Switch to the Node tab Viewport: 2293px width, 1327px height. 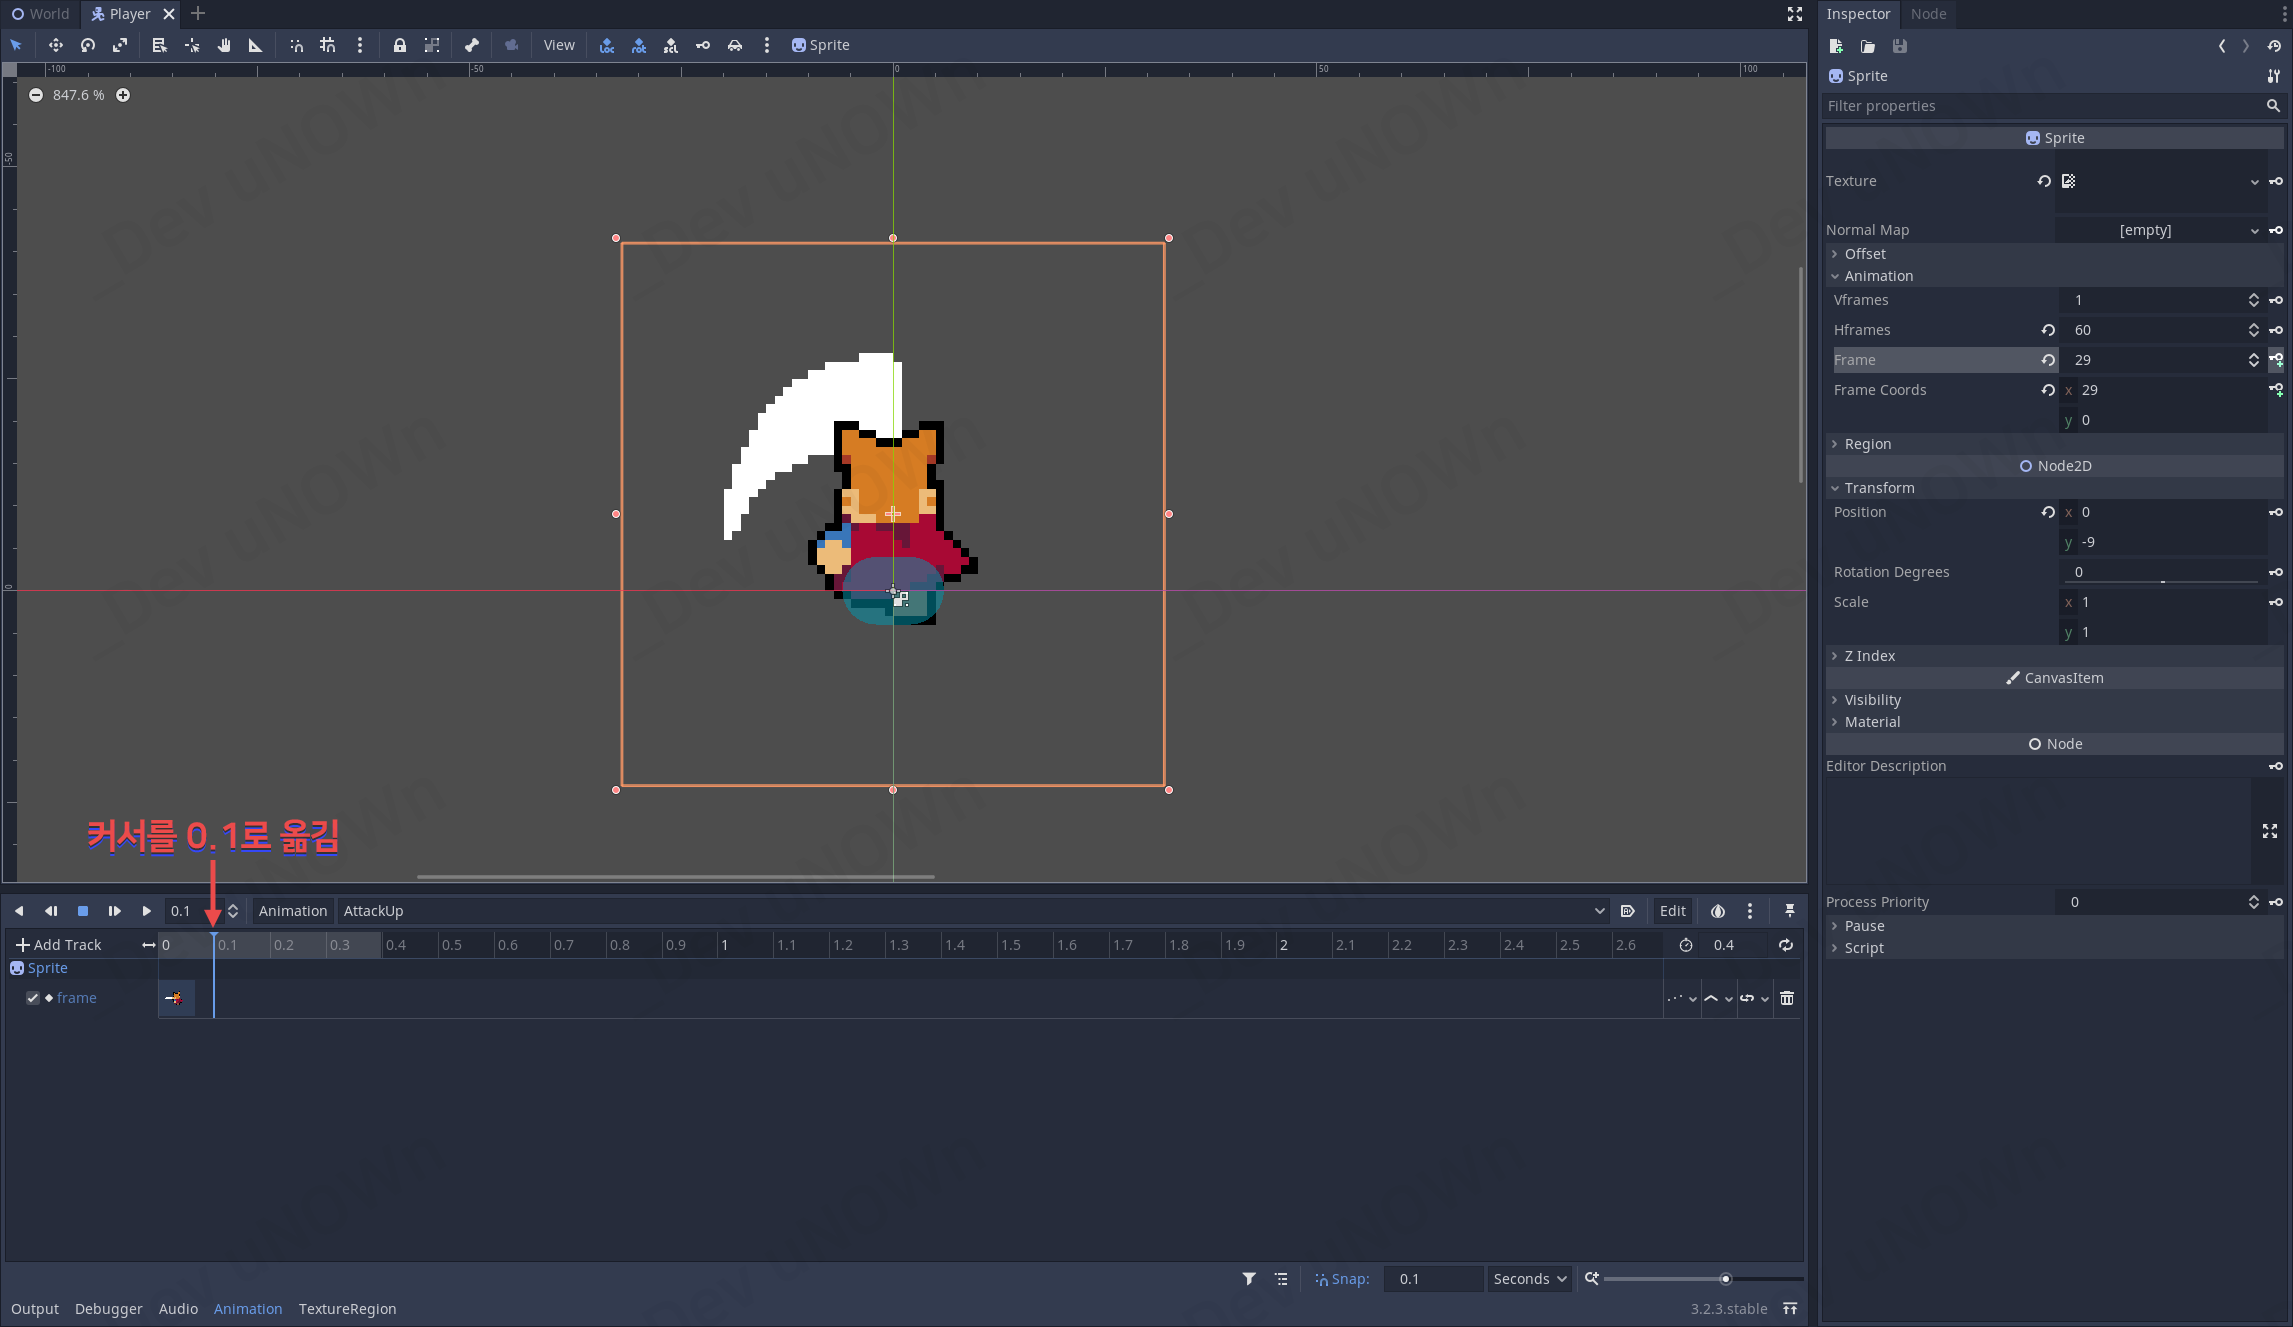(x=1928, y=14)
